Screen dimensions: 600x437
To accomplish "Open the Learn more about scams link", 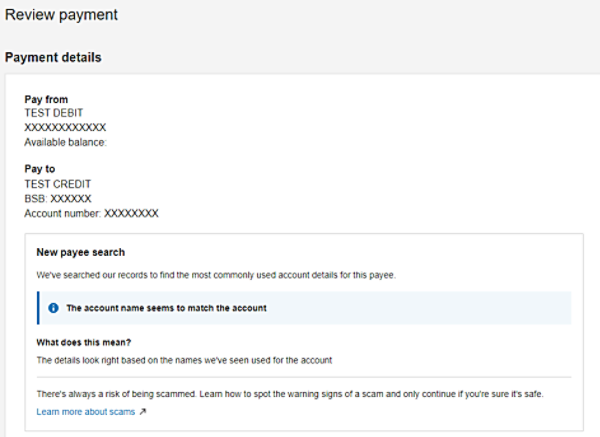I will tap(86, 411).
